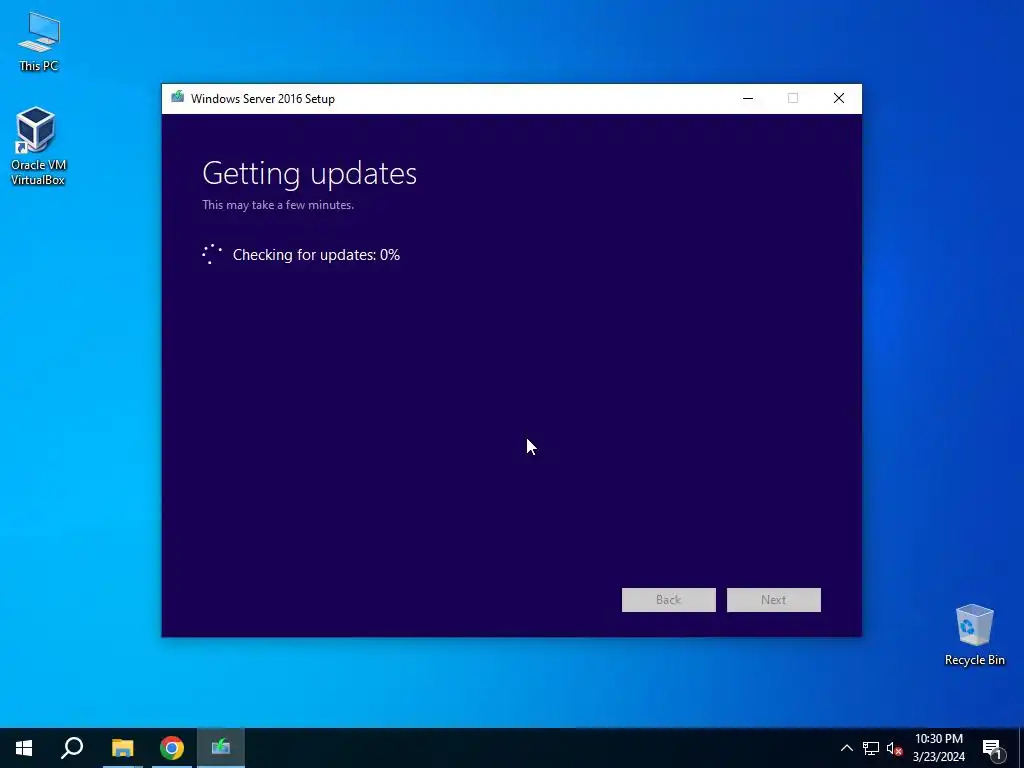This screenshot has width=1024, height=768.
Task: Launch Google Chrome from taskbar
Action: click(171, 748)
